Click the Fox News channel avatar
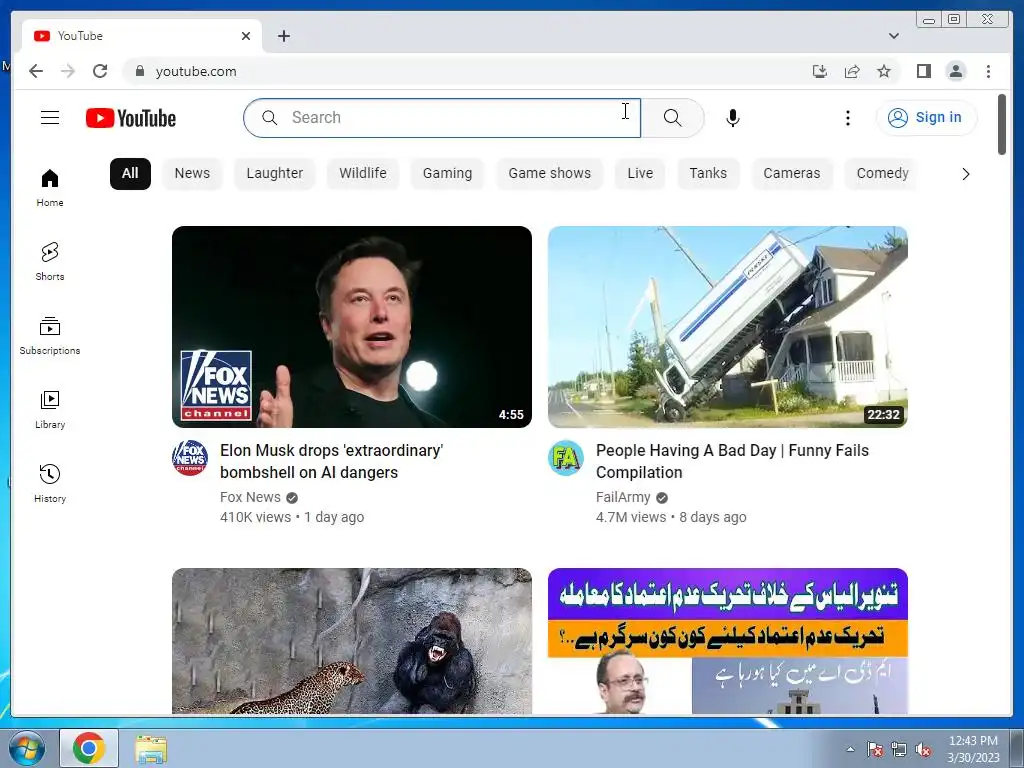Viewport: 1024px width, 768px height. click(190, 458)
